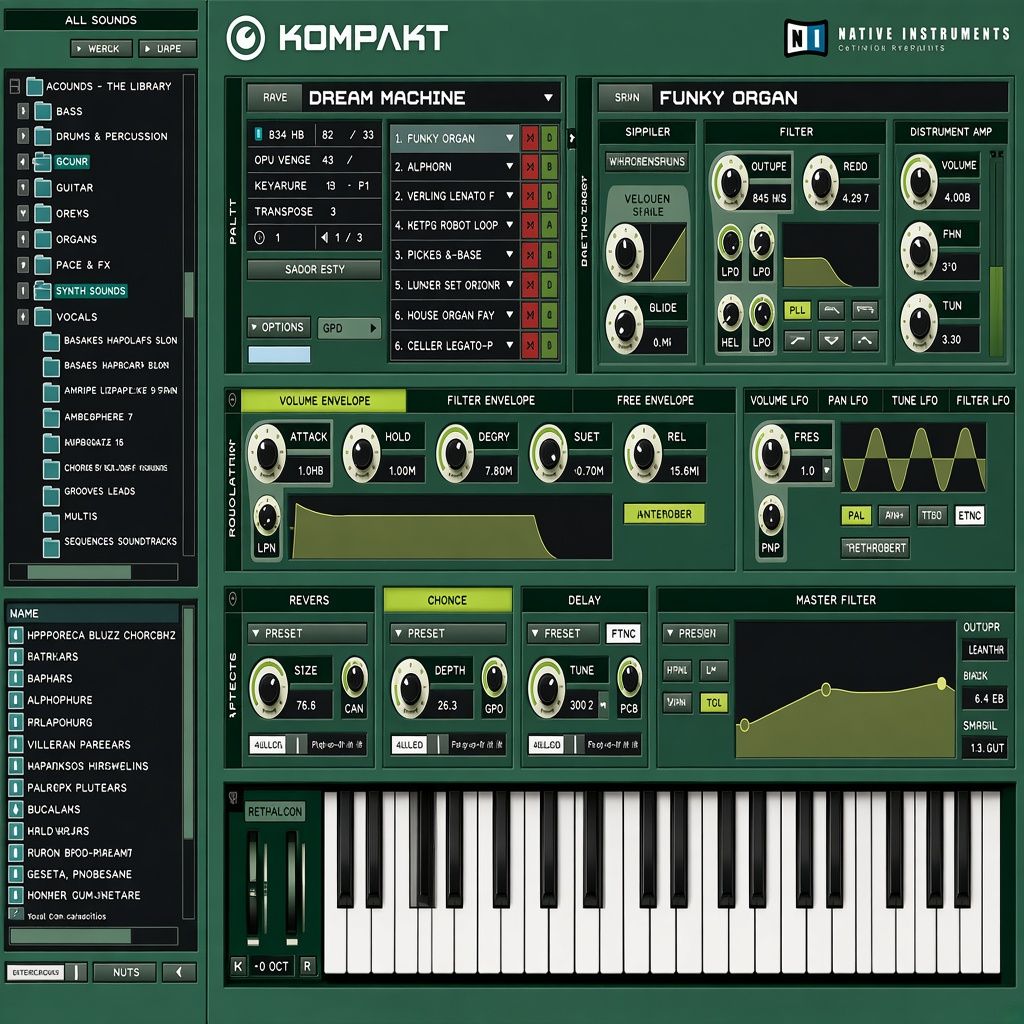Select the upward peak filter type button
1024x1024 pixels.
pyautogui.click(x=865, y=340)
